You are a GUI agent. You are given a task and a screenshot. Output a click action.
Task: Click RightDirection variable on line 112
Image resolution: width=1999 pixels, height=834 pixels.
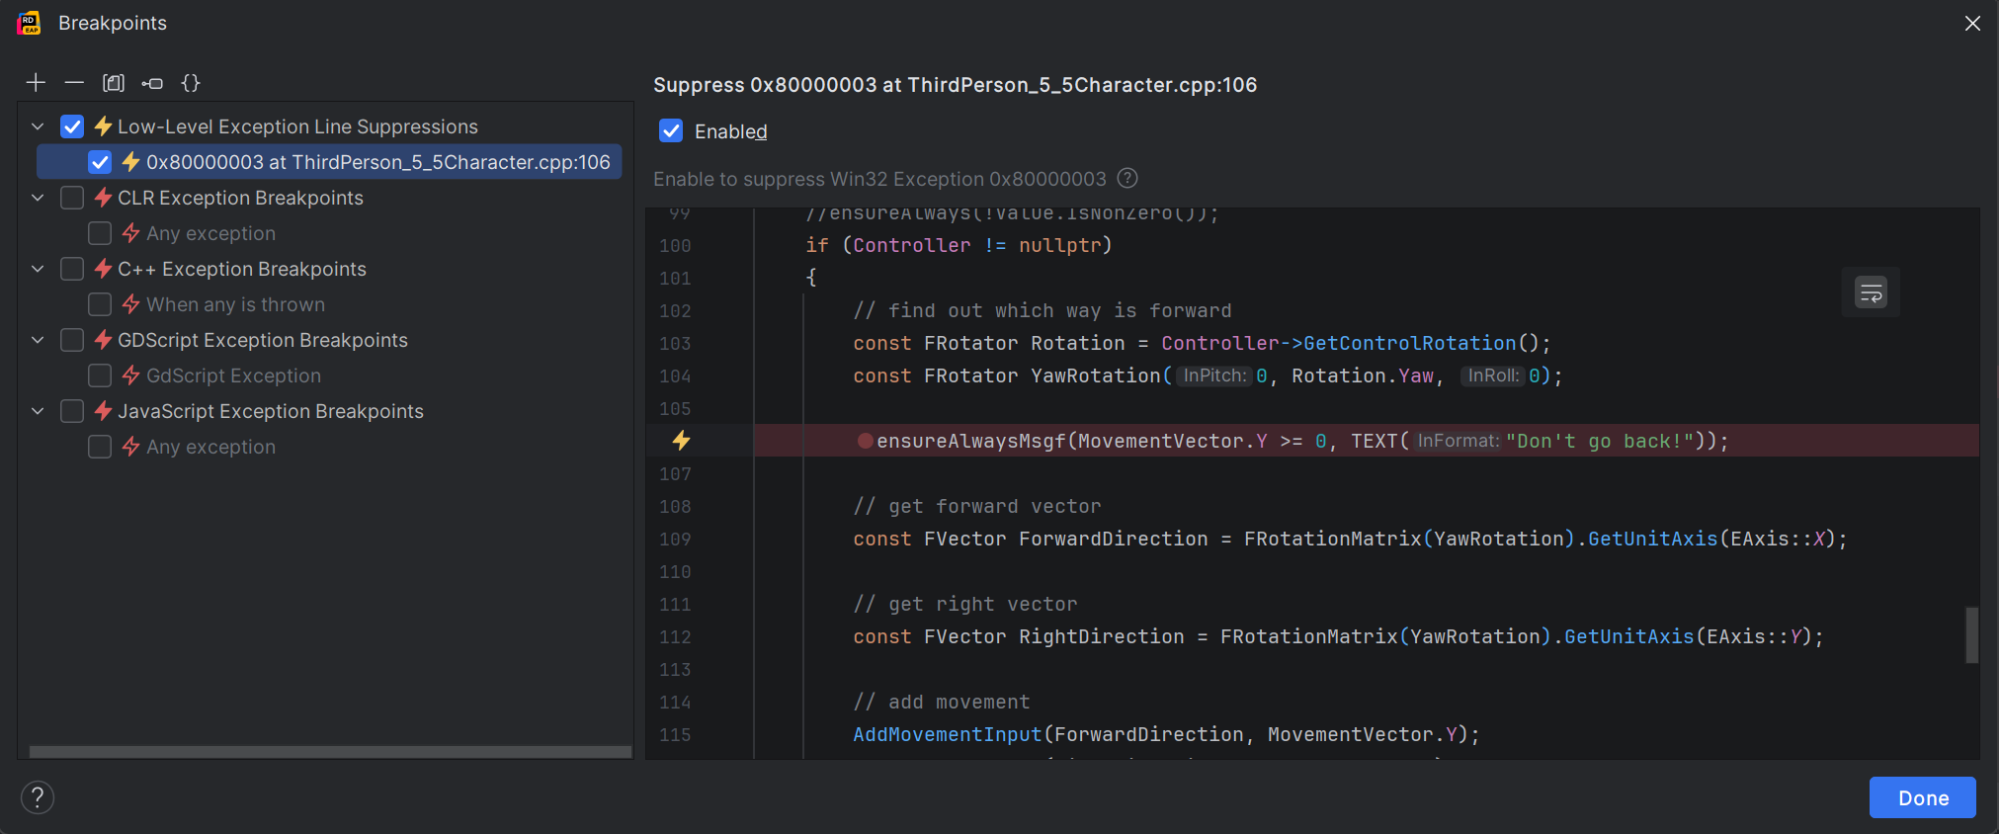1101,637
